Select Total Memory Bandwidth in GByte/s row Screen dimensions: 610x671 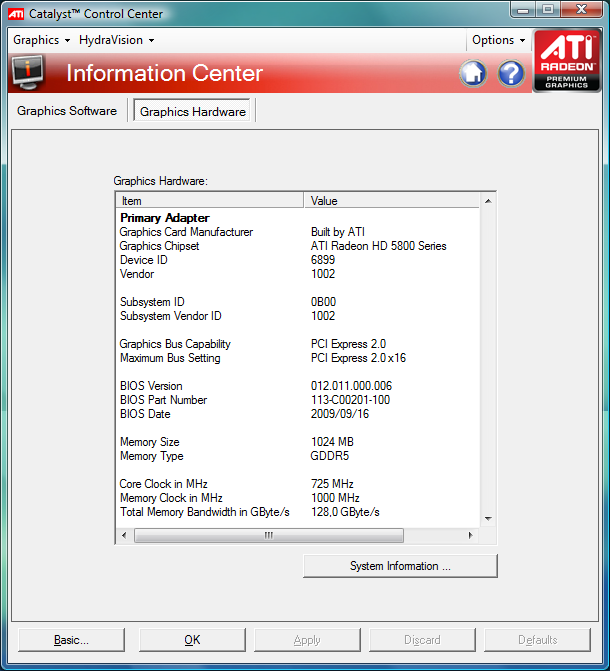pyautogui.click(x=298, y=512)
